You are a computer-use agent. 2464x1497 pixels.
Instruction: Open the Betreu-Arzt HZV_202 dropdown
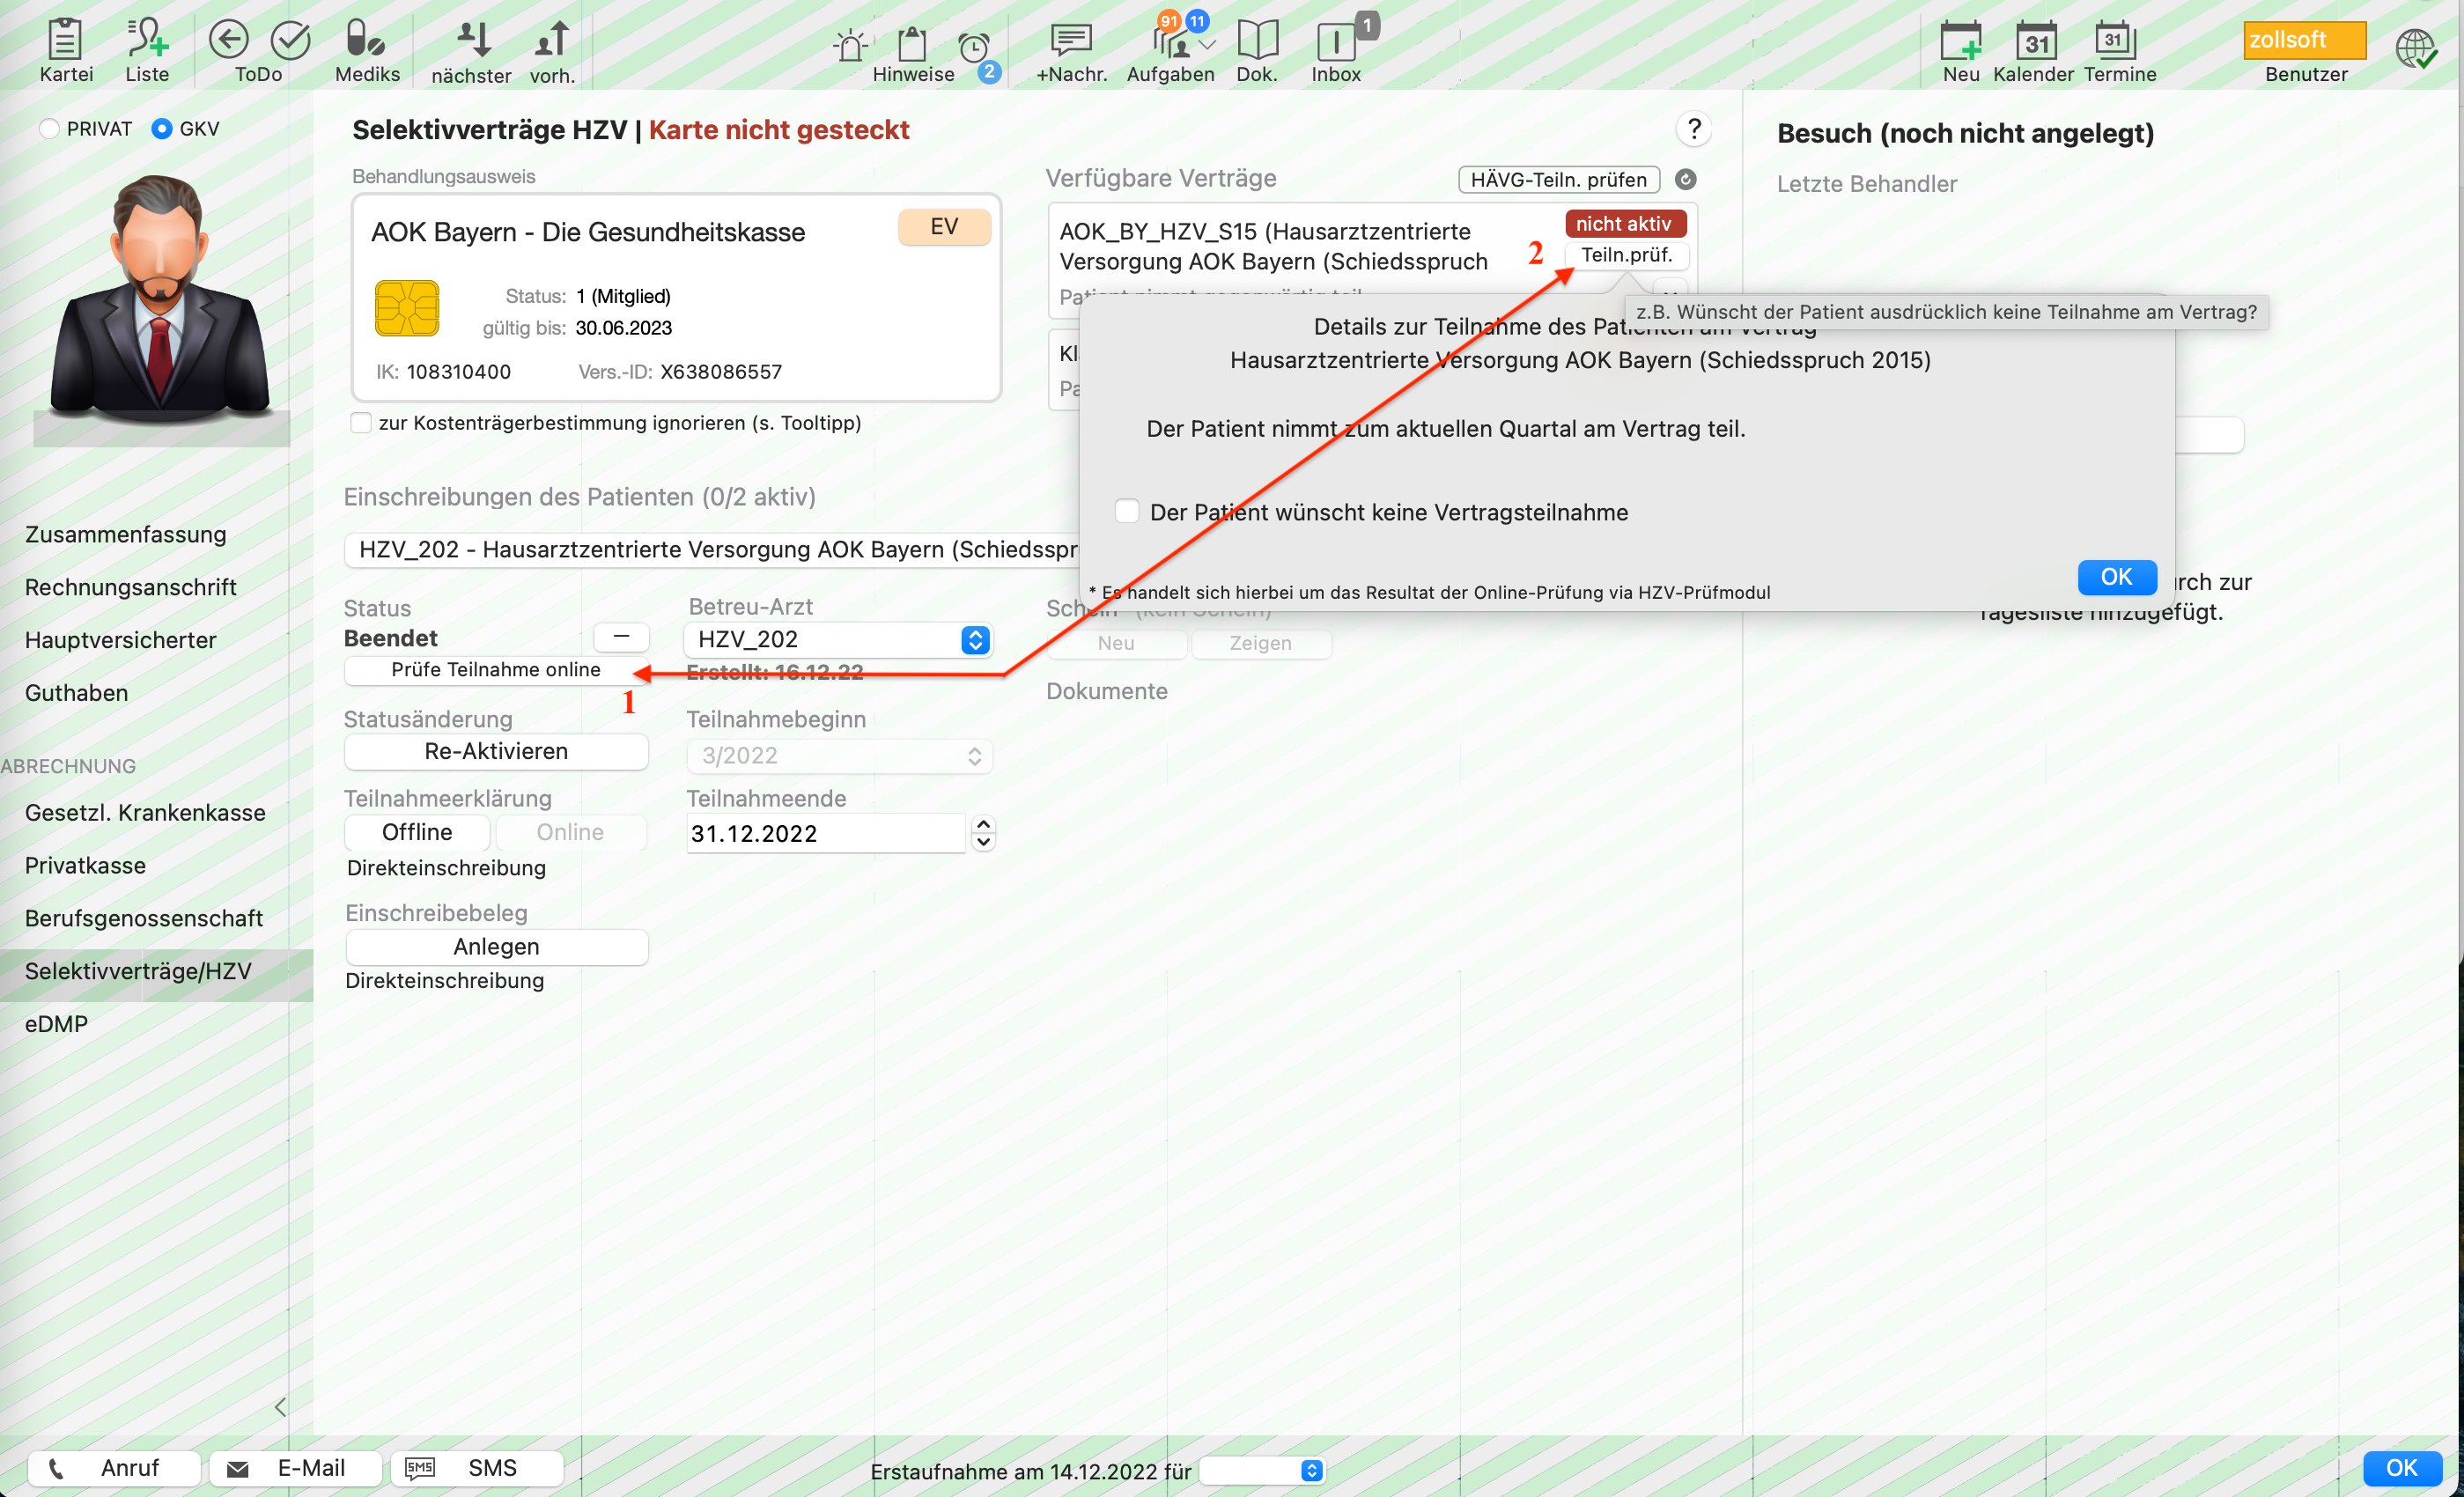[x=838, y=639]
